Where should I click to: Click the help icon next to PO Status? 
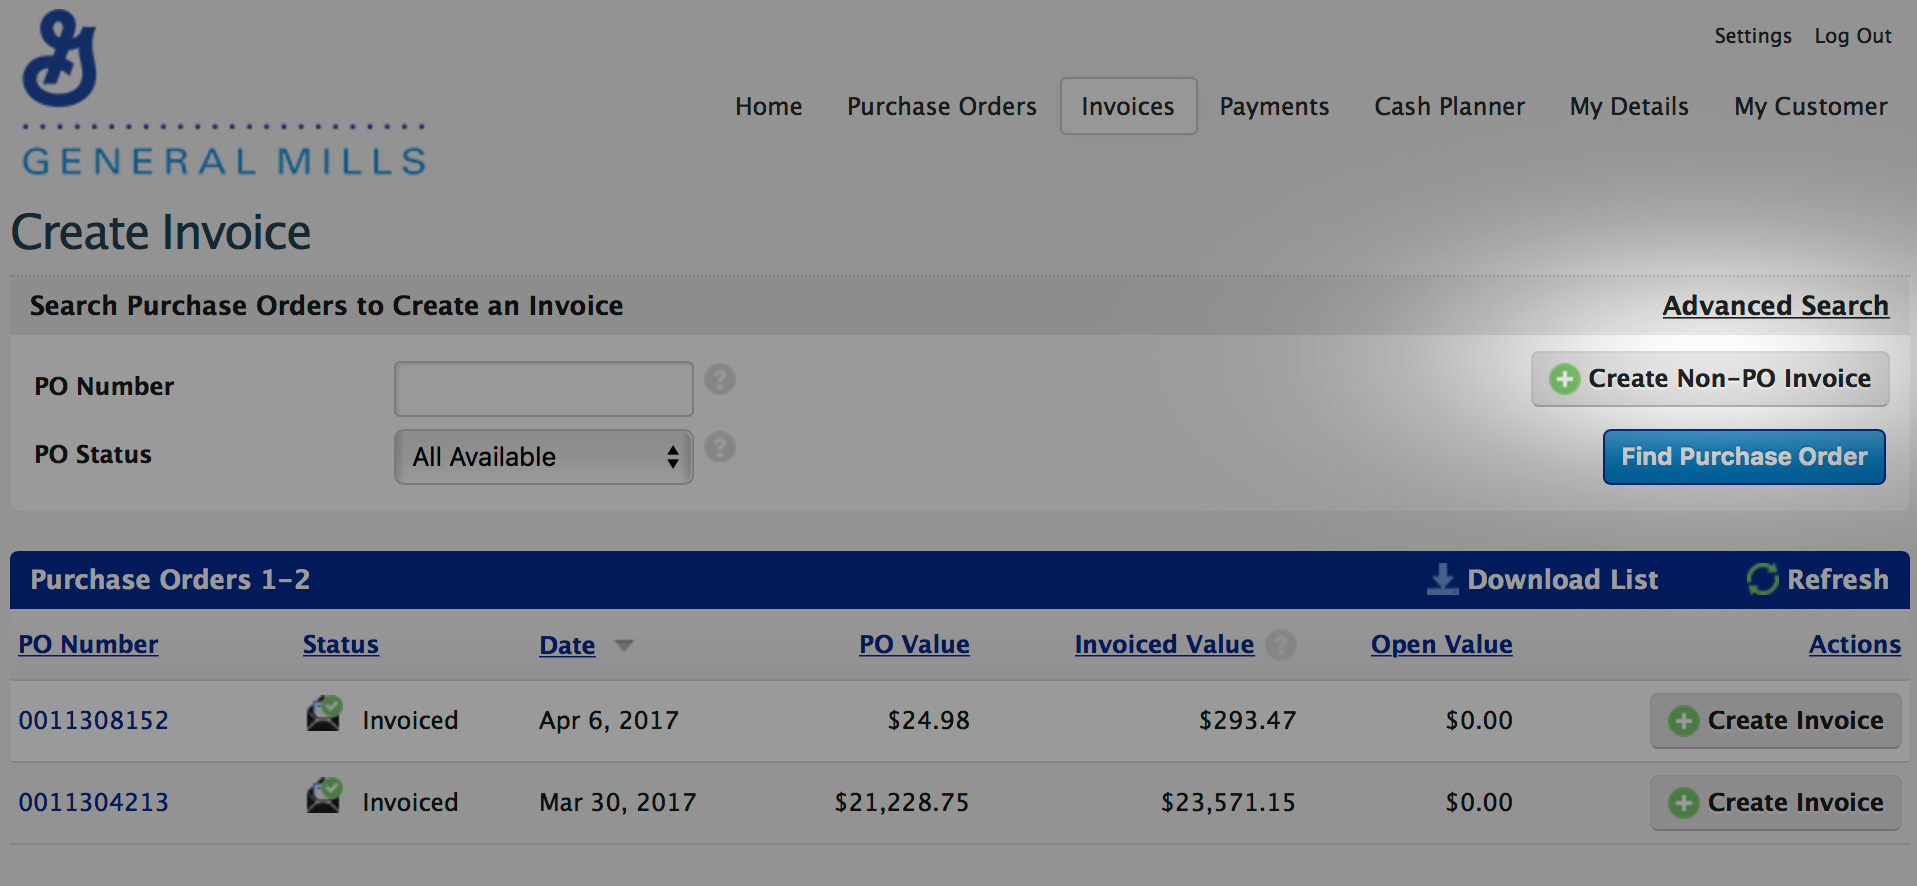[720, 448]
